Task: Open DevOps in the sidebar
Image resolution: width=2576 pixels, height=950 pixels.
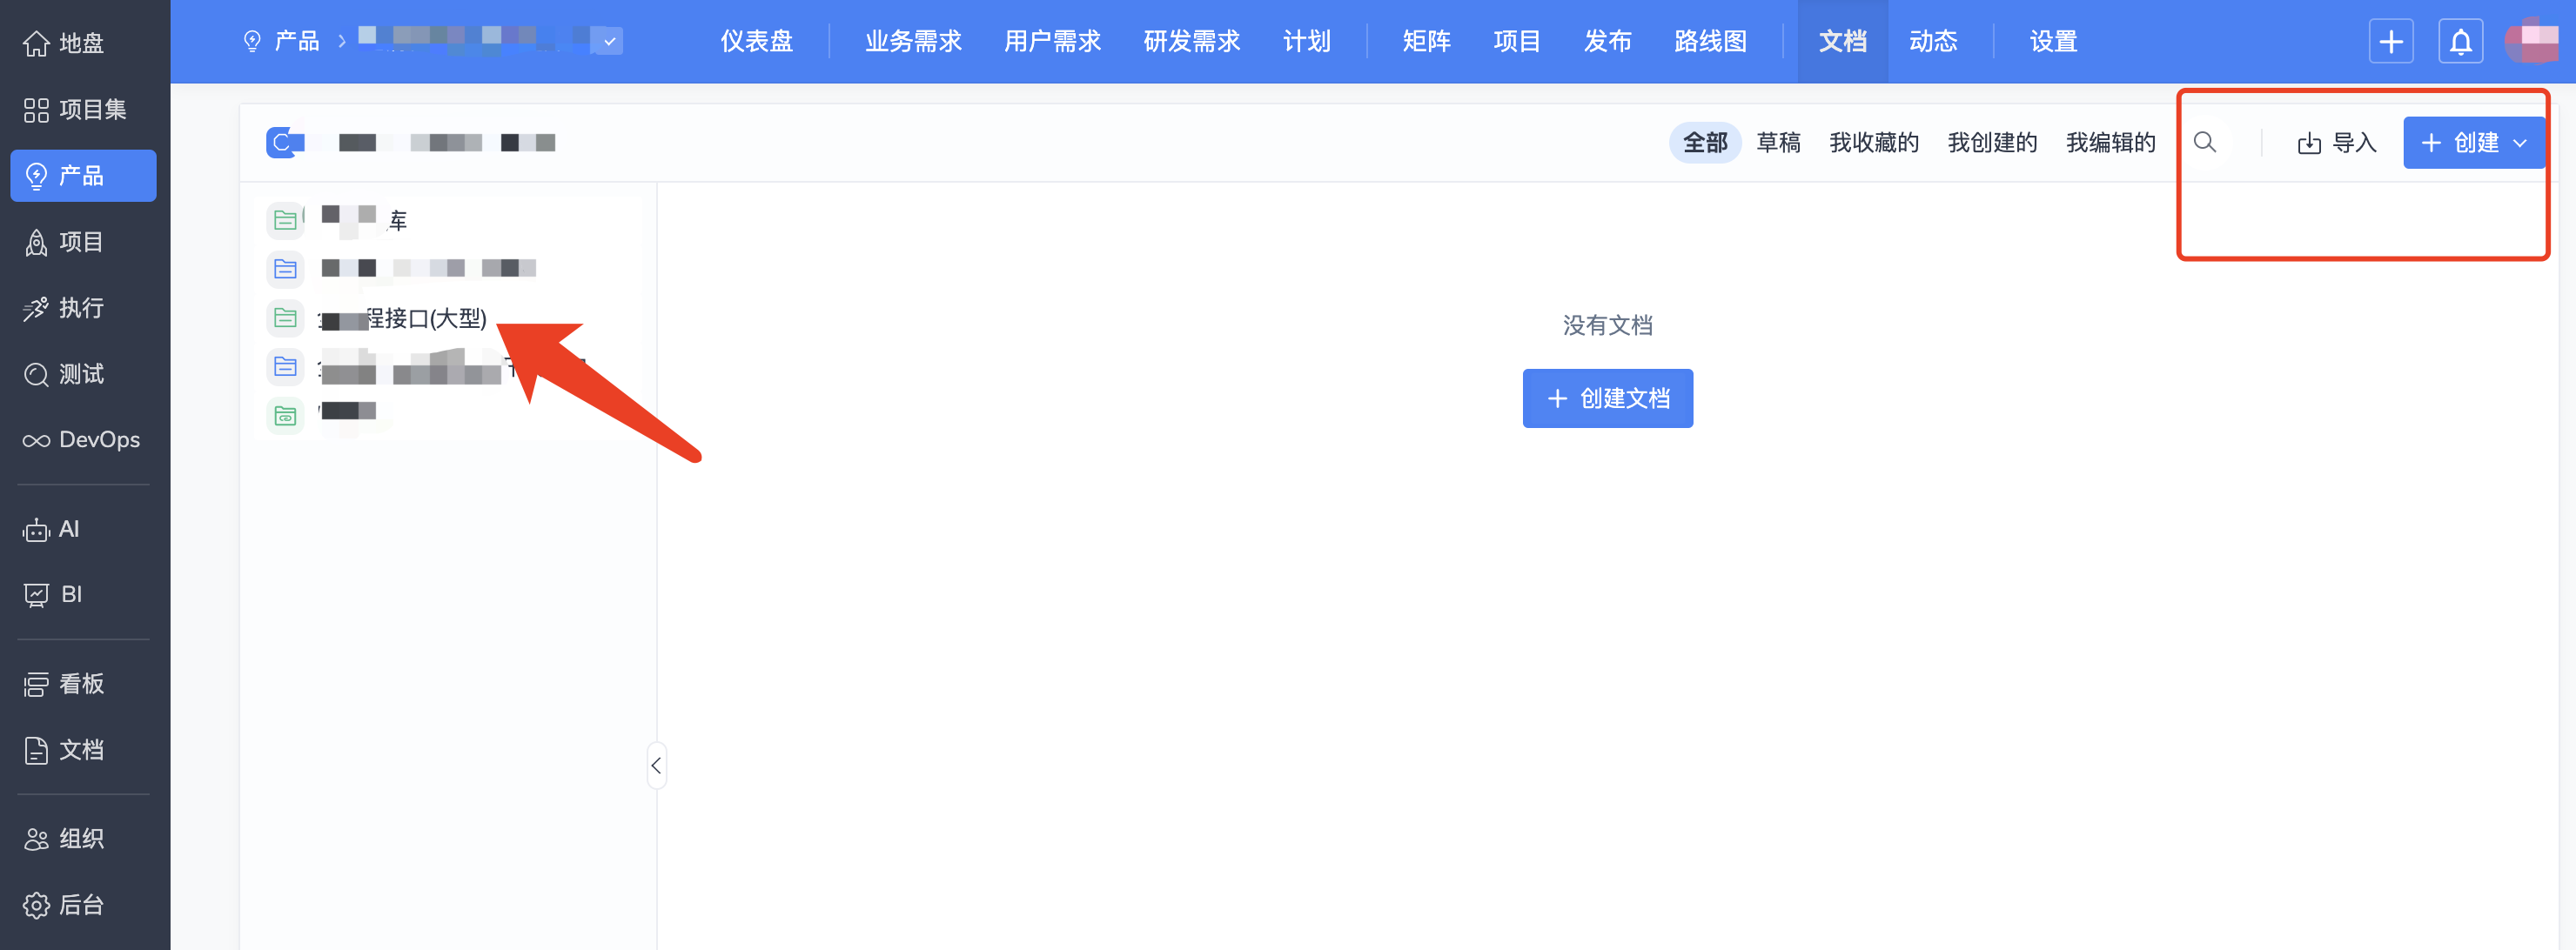Action: click(x=83, y=440)
